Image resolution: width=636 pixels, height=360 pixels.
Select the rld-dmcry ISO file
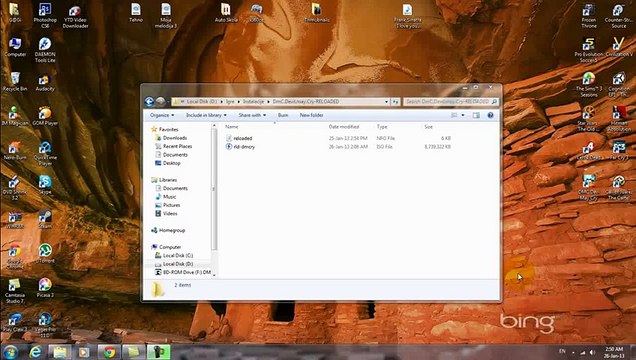point(243,147)
